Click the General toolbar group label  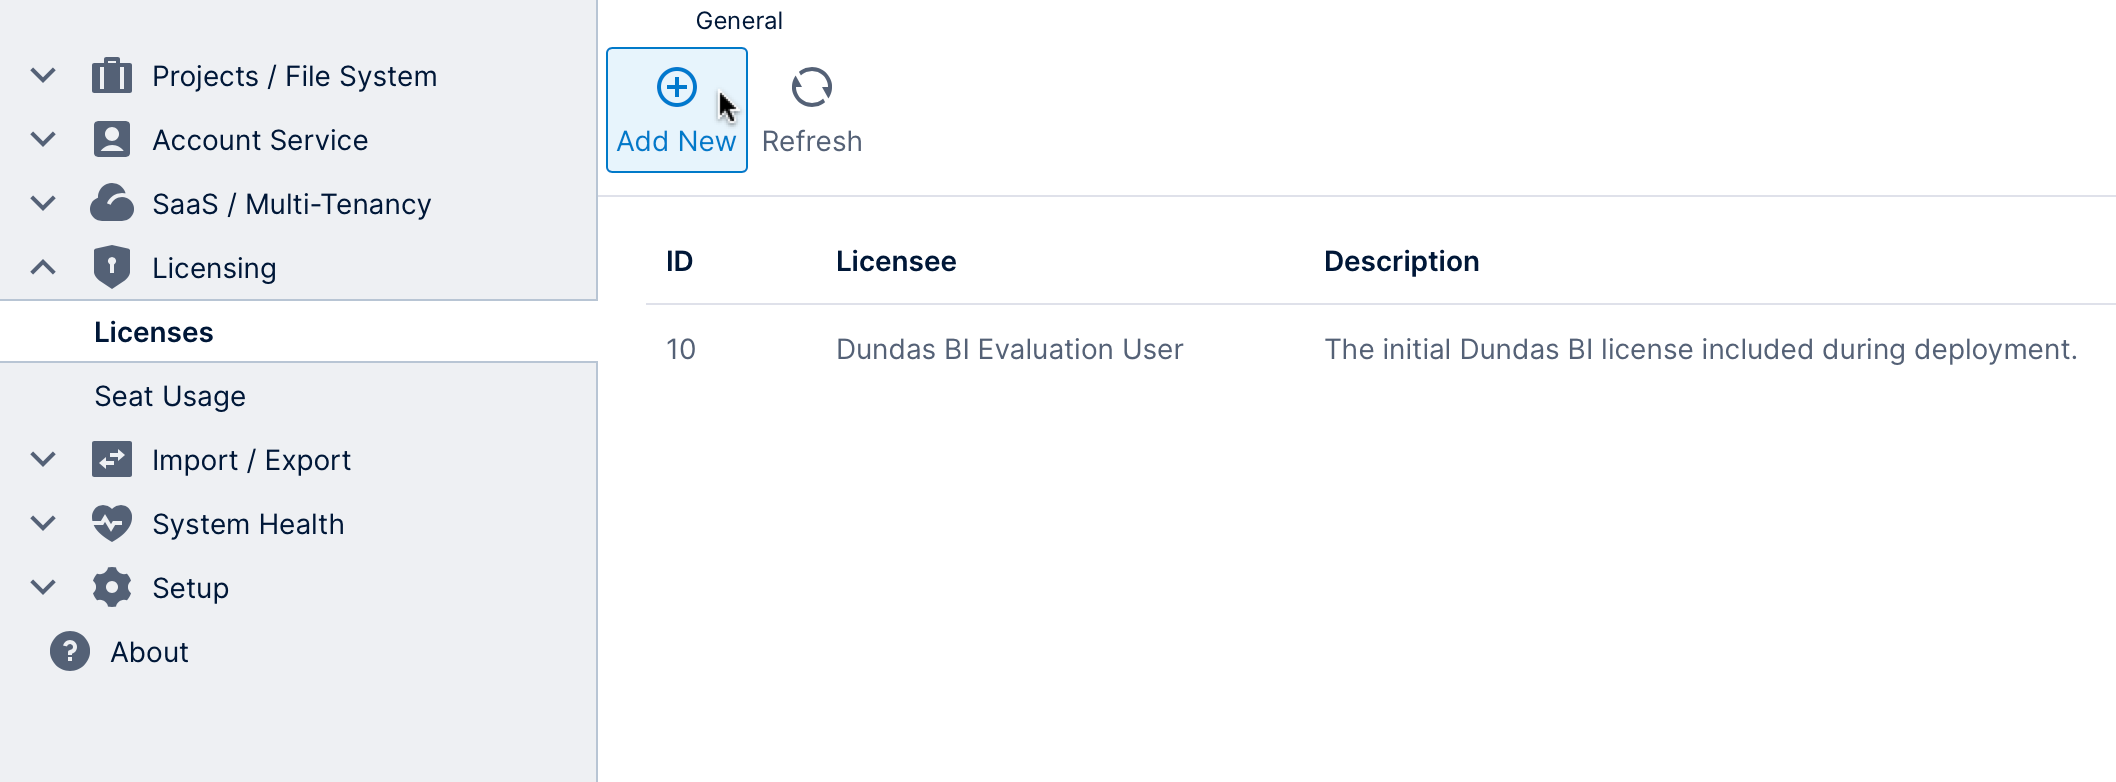pyautogui.click(x=739, y=20)
